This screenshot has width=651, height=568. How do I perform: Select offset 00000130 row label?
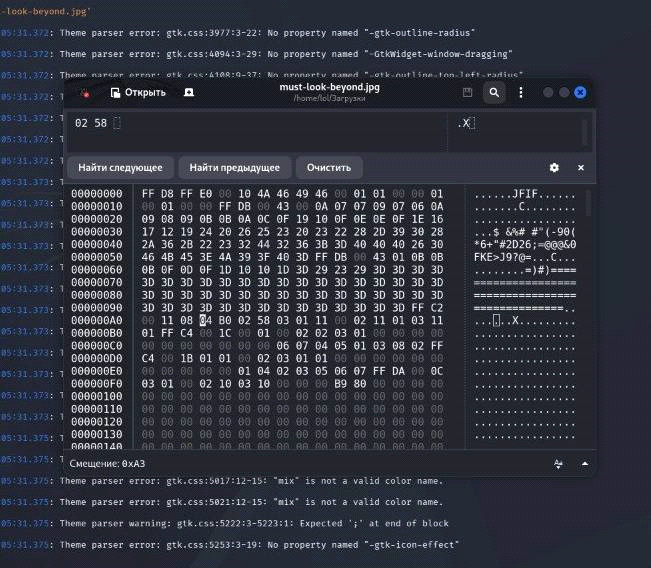click(x=97, y=434)
